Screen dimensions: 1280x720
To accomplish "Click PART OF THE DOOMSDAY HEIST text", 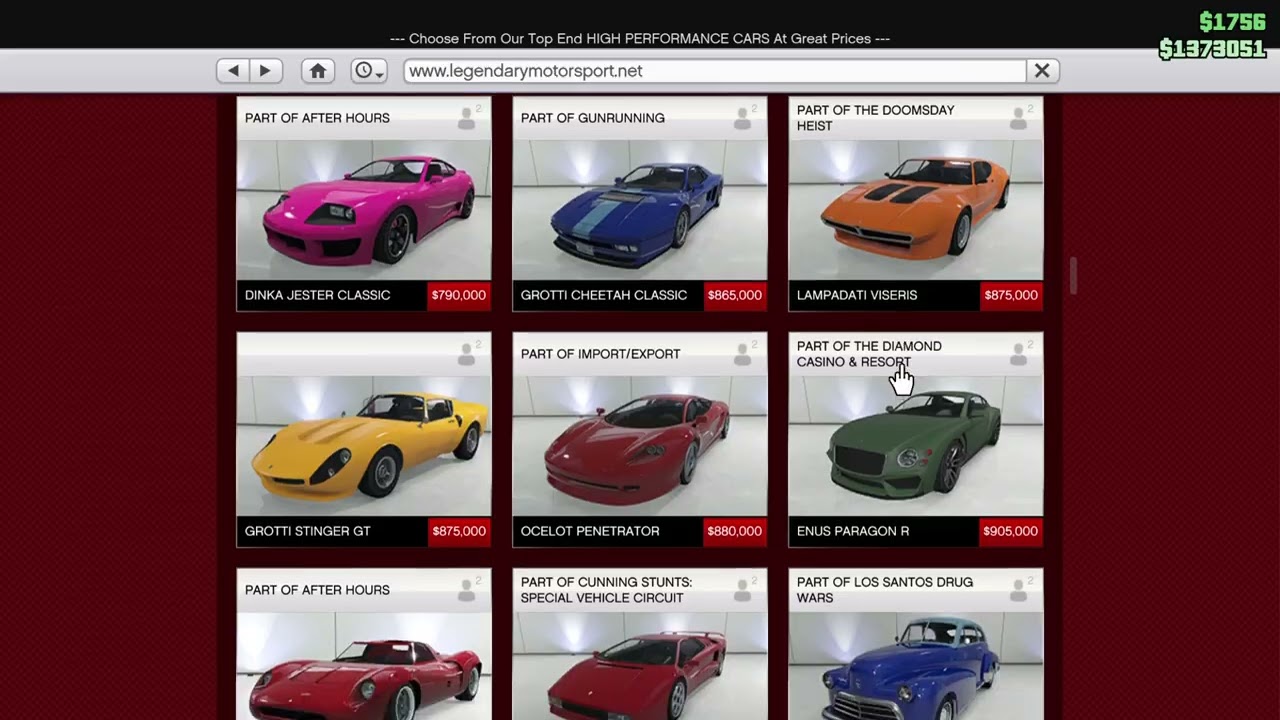I will [x=876, y=118].
